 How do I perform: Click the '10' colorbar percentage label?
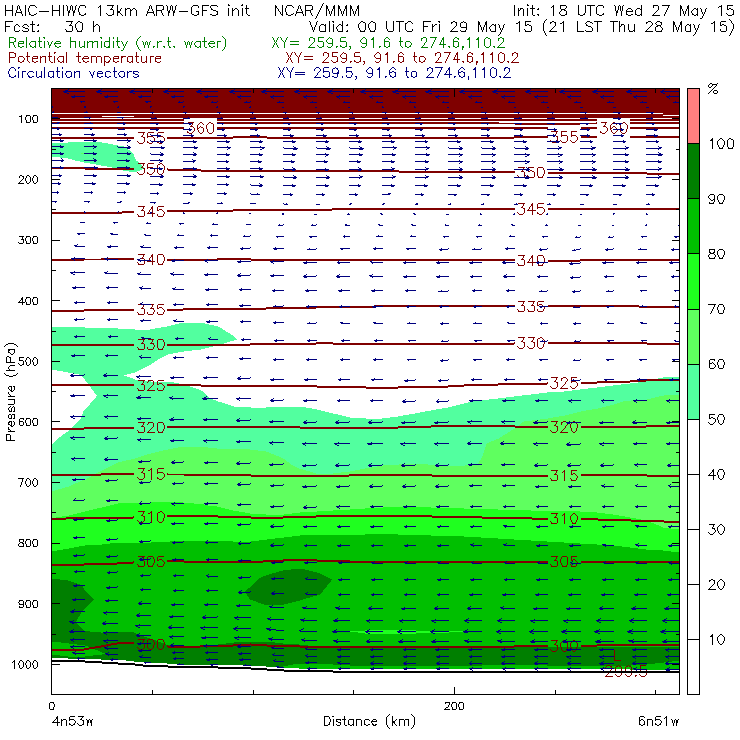[x=716, y=640]
